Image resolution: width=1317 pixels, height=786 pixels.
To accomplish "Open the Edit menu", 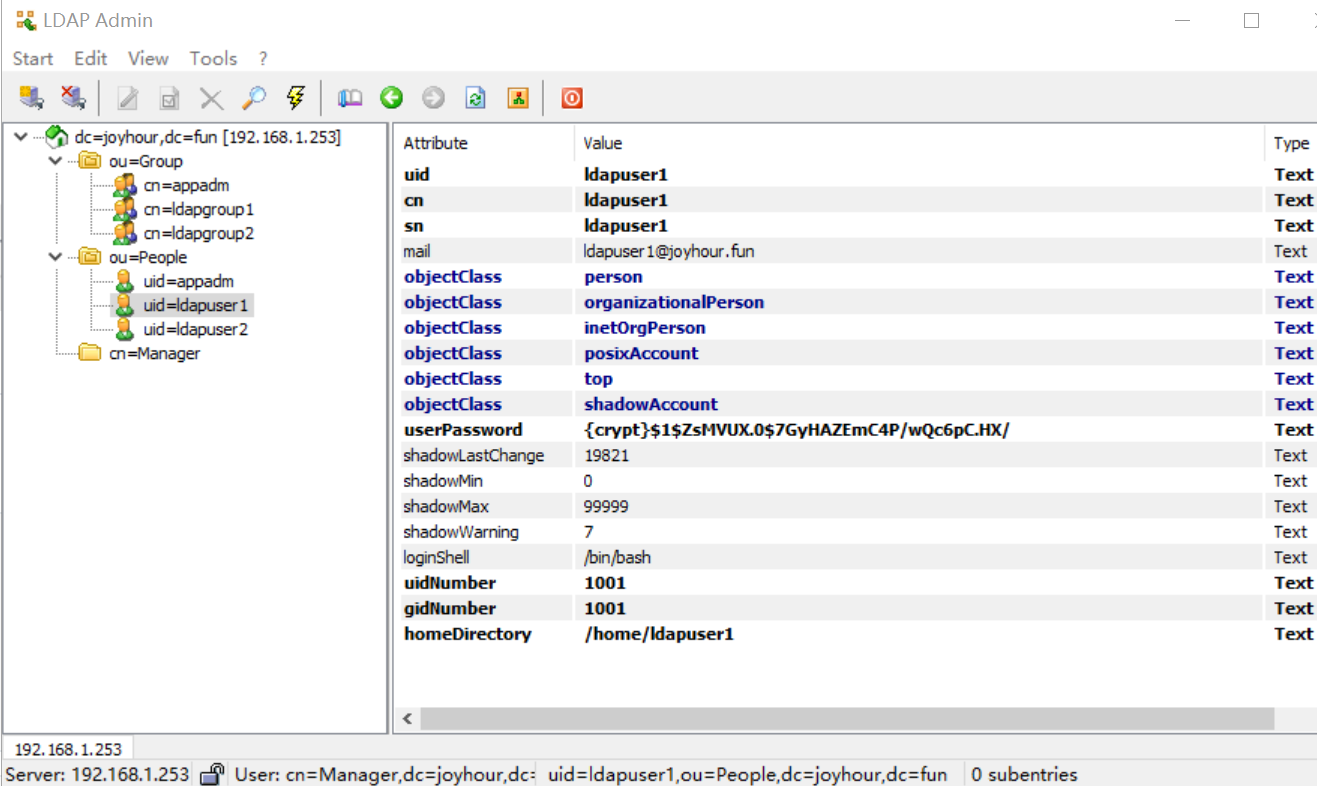I will 91,59.
